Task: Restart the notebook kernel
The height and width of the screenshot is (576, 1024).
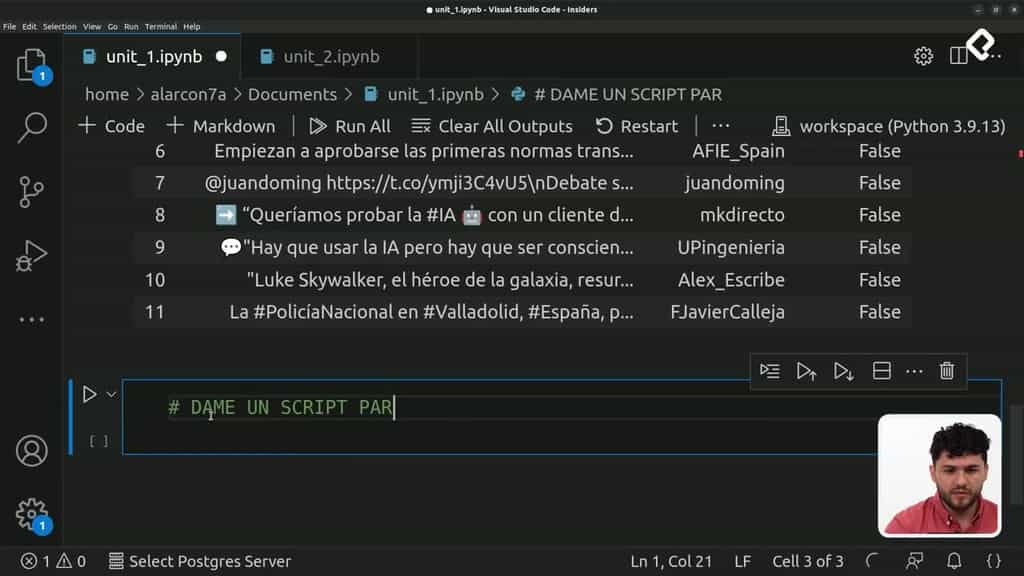Action: pos(637,126)
